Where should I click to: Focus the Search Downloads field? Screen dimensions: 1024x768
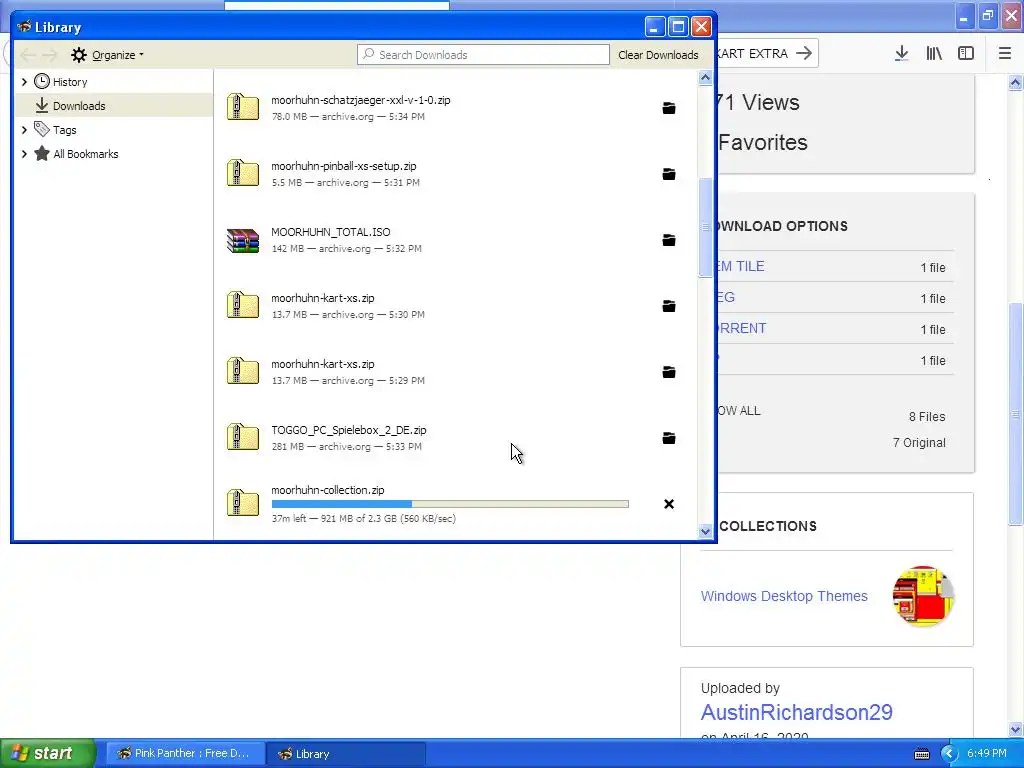click(x=483, y=55)
